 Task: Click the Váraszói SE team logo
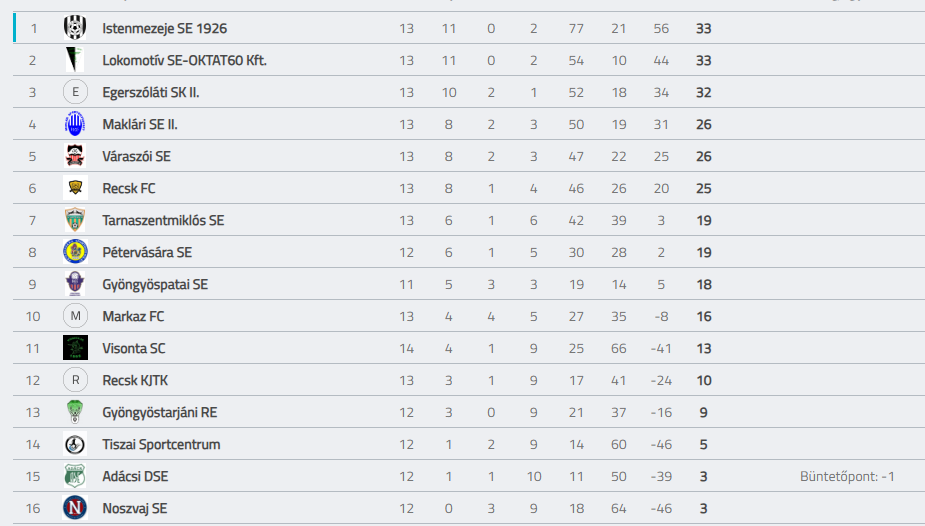(75, 156)
